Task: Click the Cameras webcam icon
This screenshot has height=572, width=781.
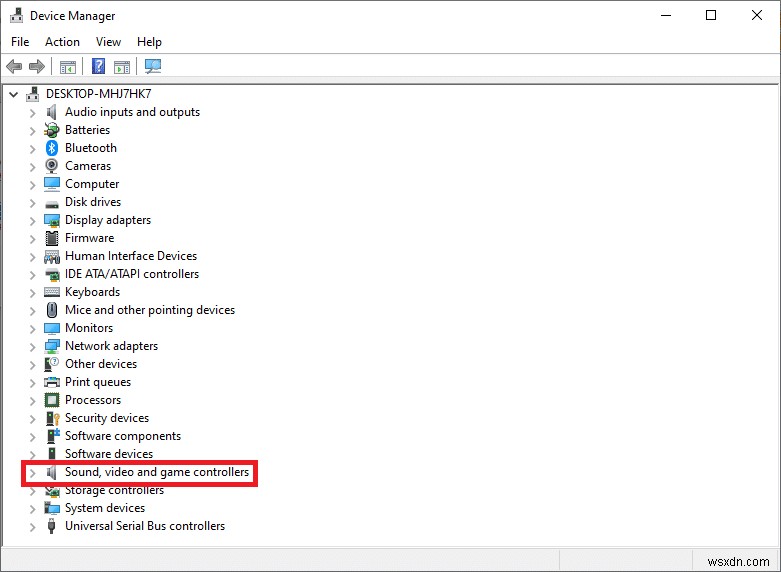Action: coord(52,166)
